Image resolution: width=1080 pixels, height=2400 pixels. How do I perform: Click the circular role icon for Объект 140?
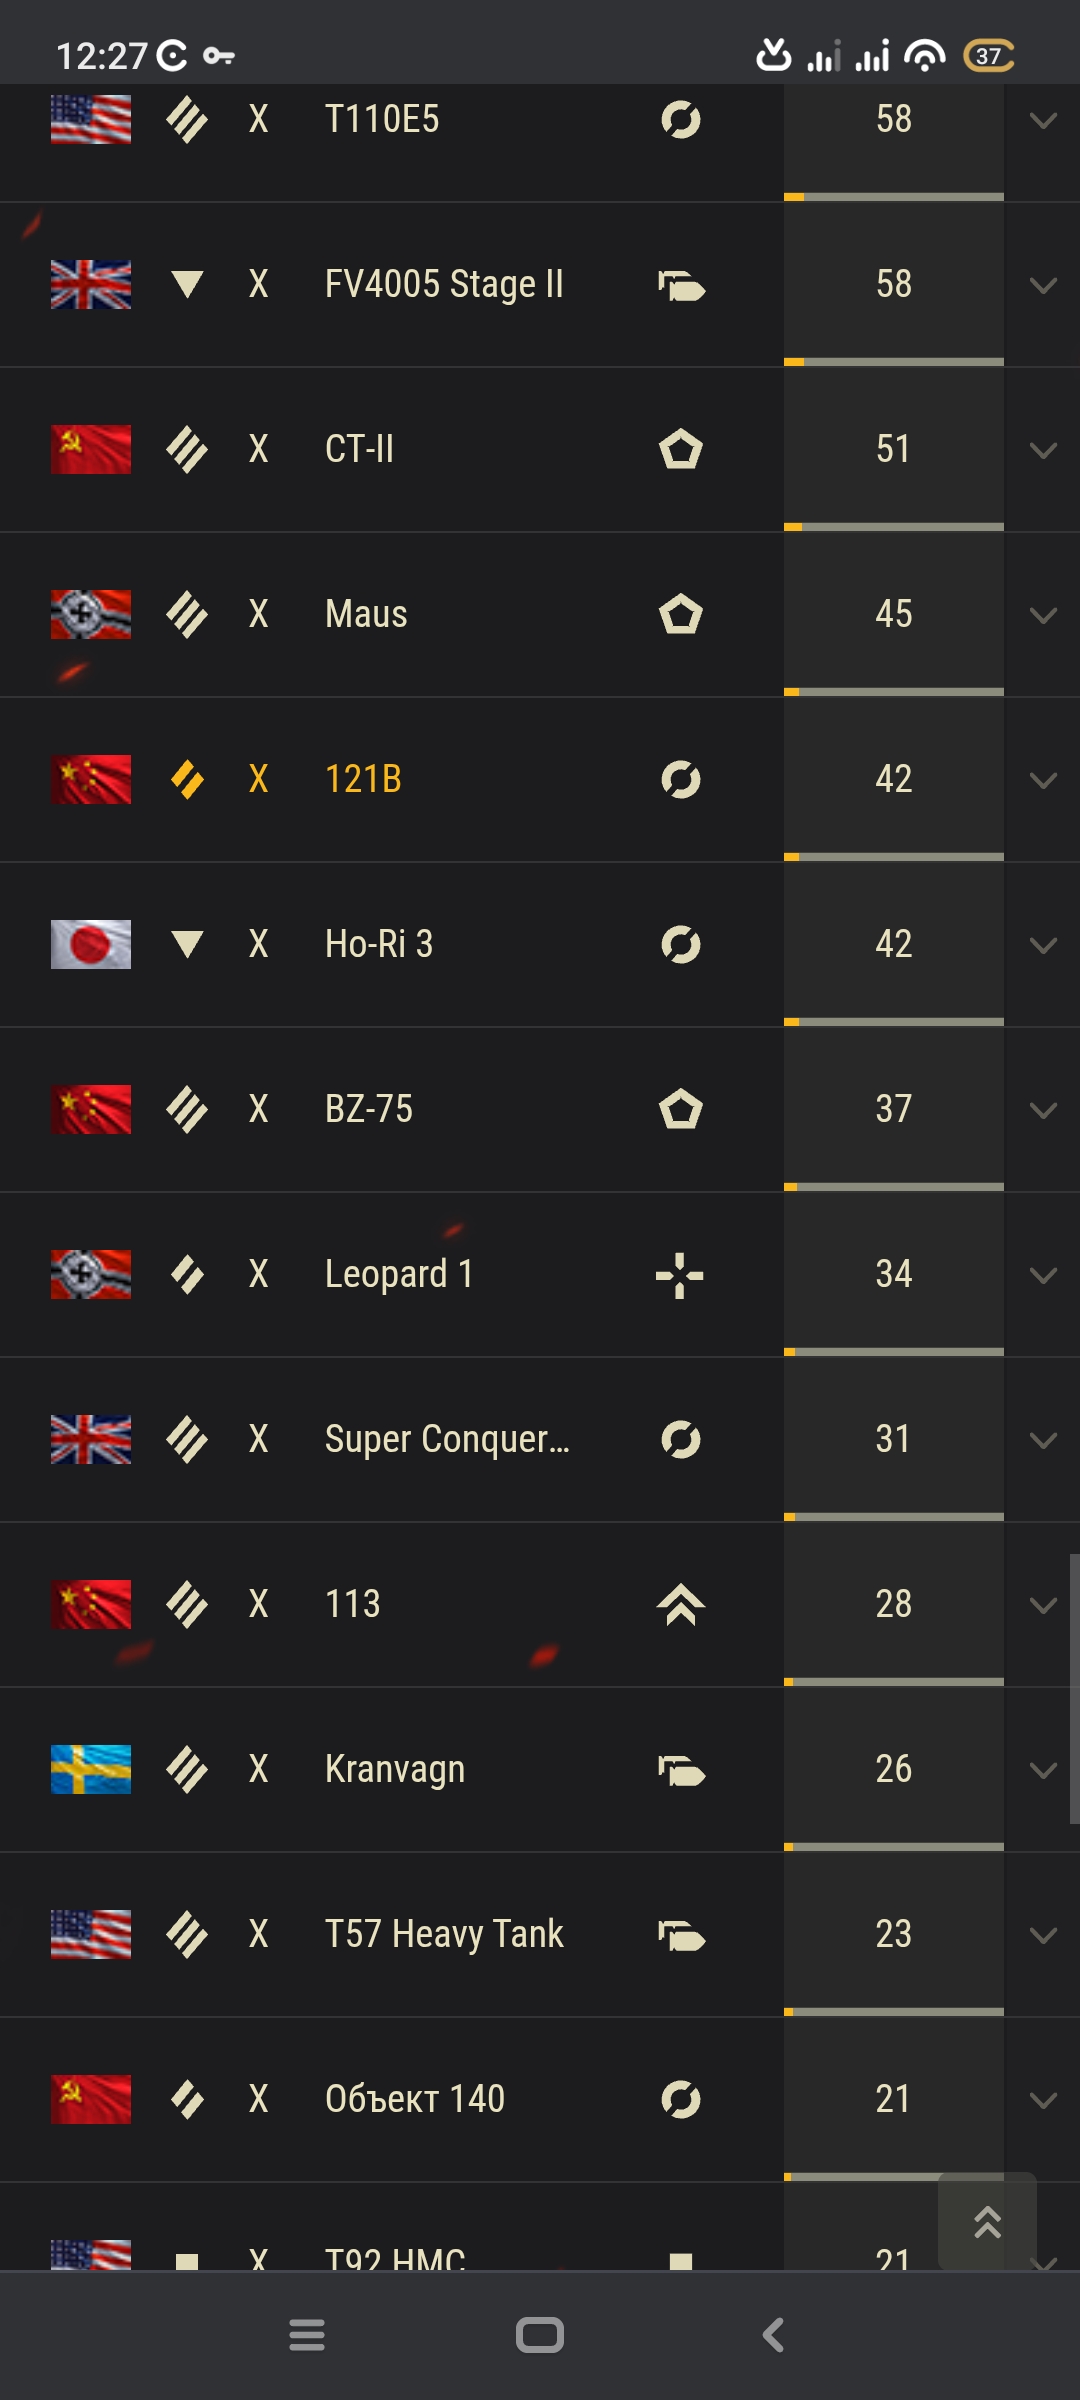point(680,2099)
